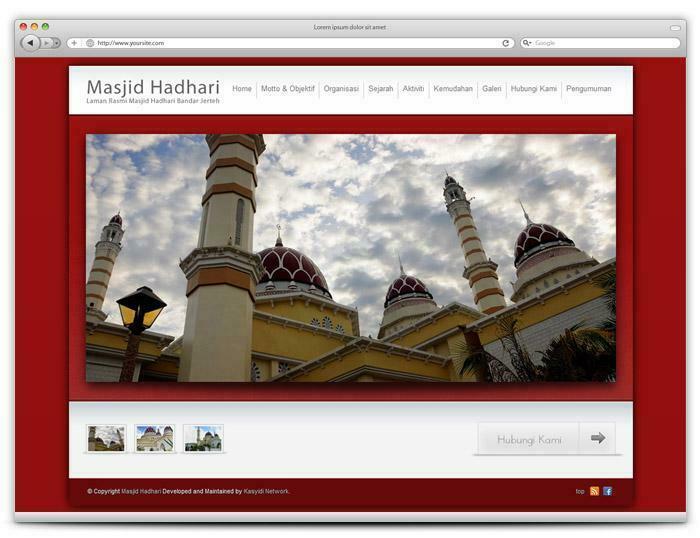Image resolution: width=700 pixels, height=538 pixels.
Task: Click the Masjid Hadhari site title
Action: pos(153,87)
